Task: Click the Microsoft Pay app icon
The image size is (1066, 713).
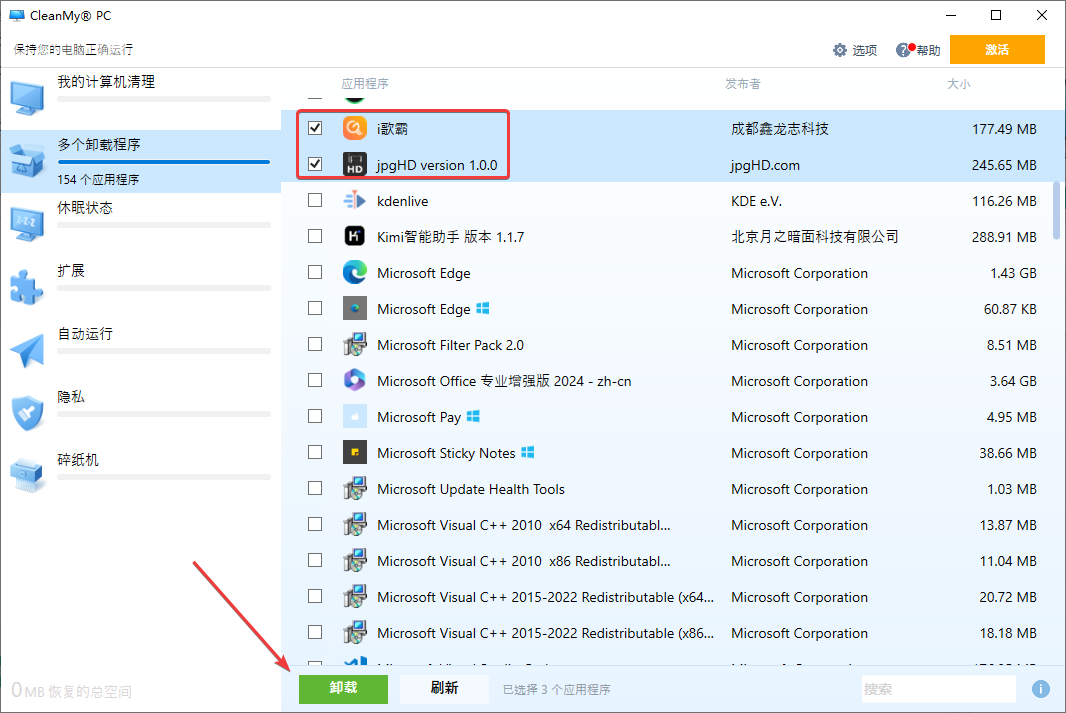Action: pos(354,417)
